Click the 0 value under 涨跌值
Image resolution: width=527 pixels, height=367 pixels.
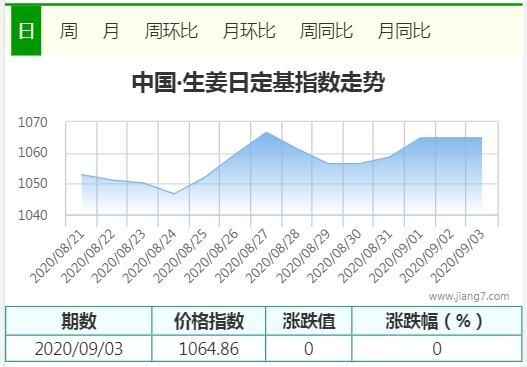[x=309, y=349]
